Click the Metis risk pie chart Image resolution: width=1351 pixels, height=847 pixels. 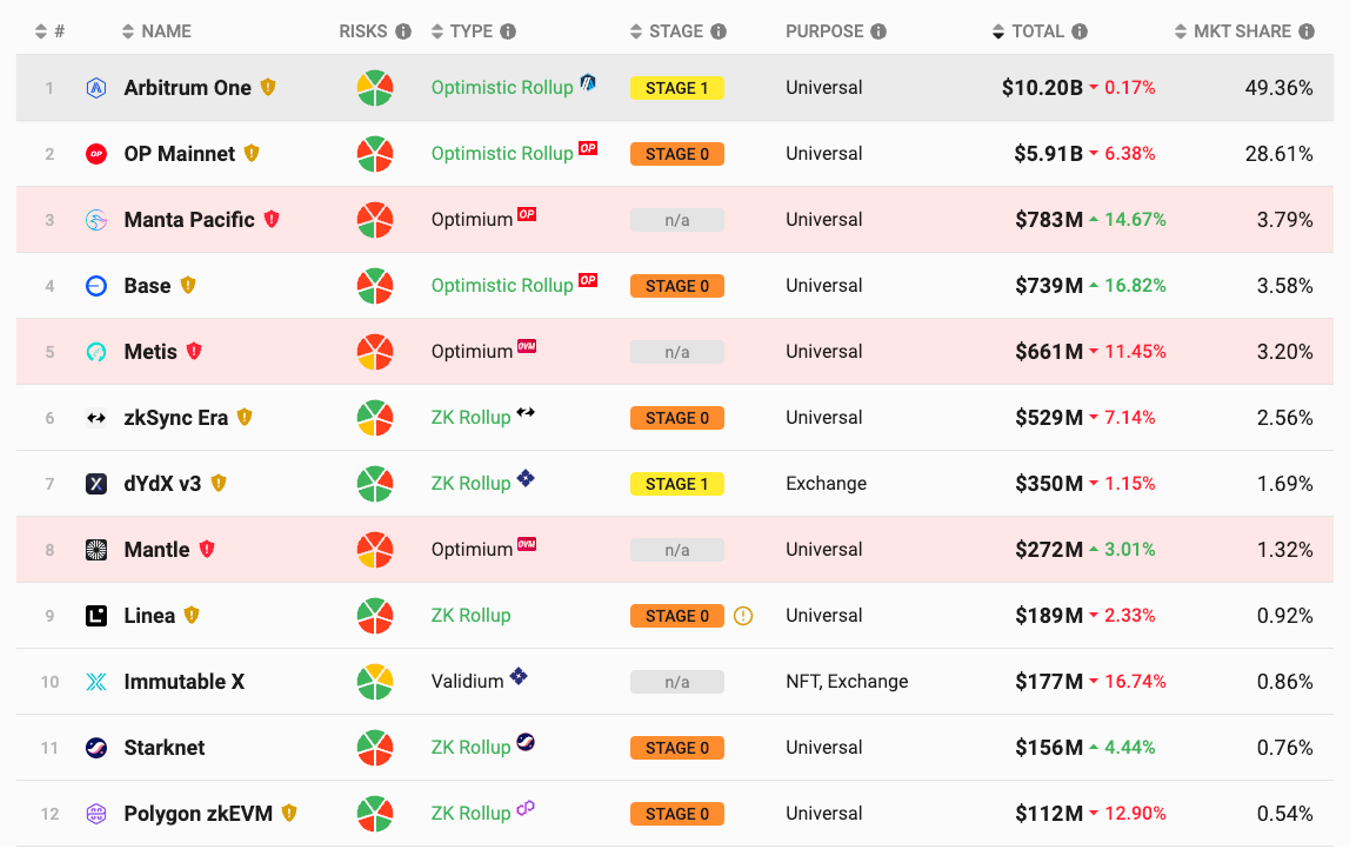click(375, 352)
